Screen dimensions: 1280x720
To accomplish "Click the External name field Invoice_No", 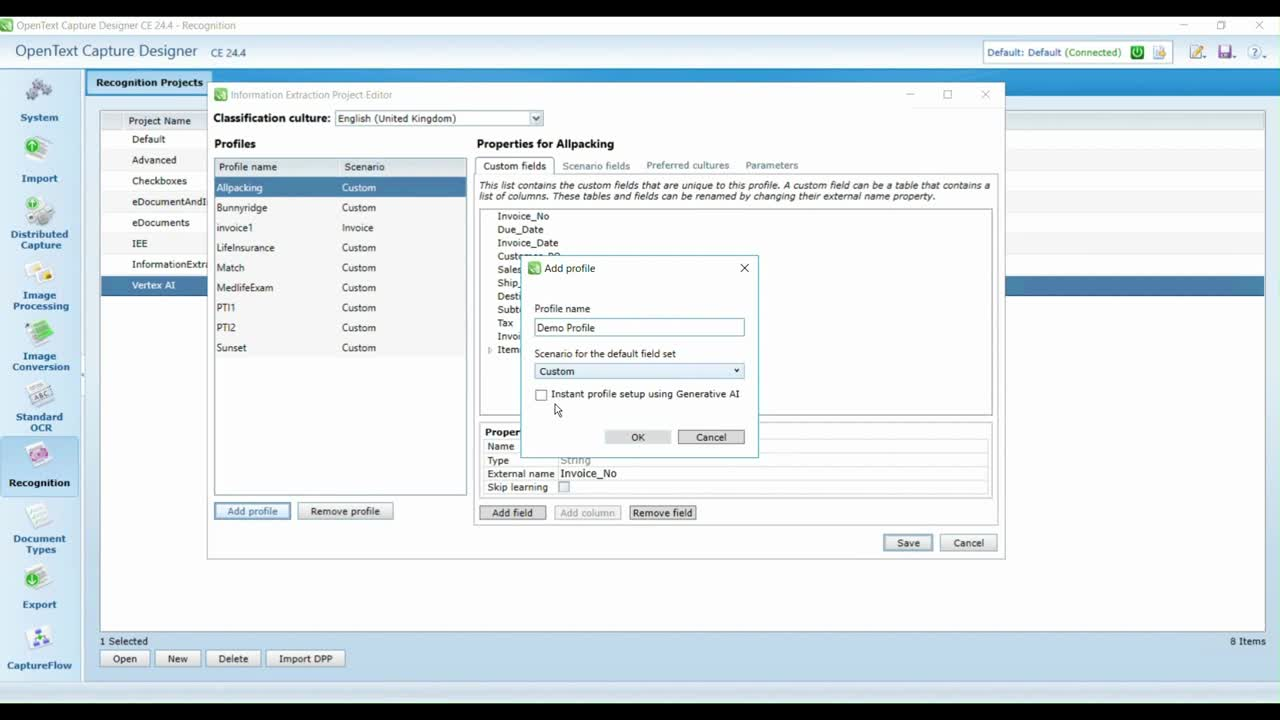I will [773, 474].
